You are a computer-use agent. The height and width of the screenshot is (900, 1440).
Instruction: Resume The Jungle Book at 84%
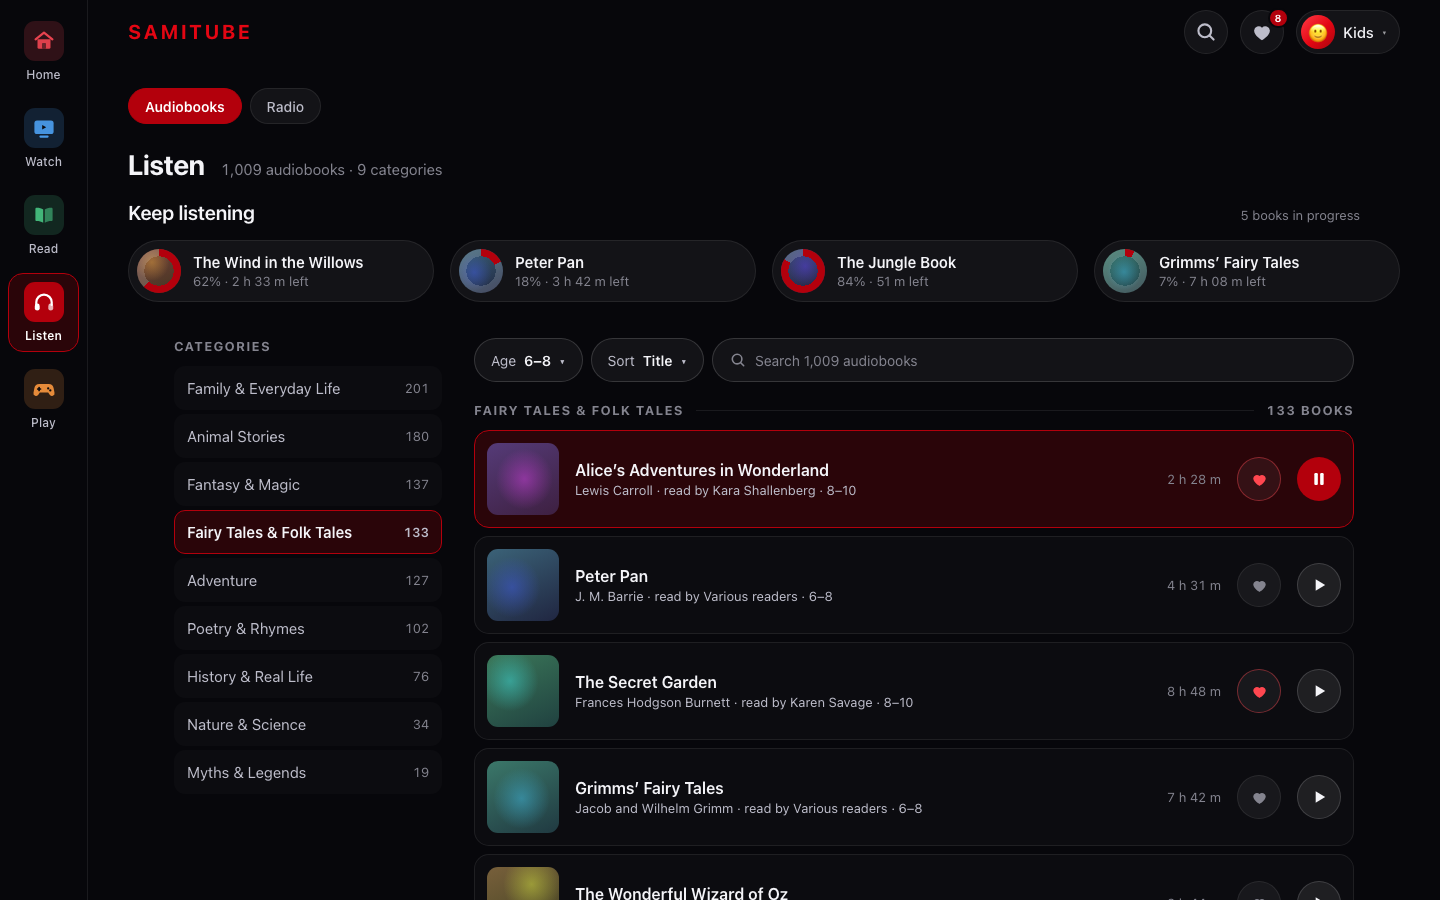coord(925,271)
